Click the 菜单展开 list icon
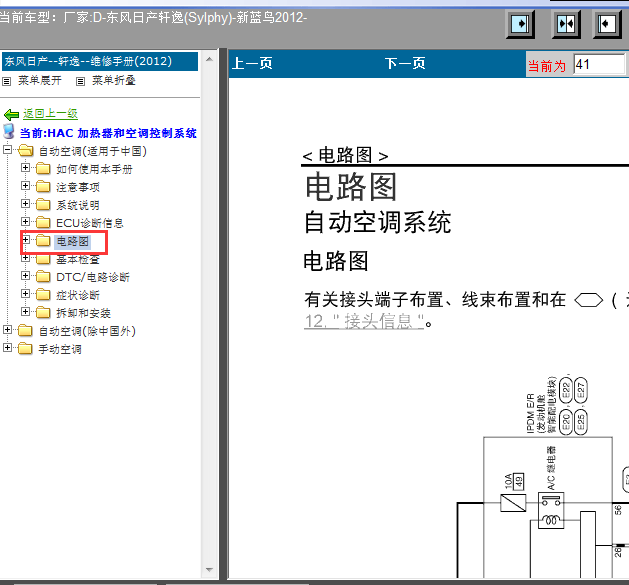 pyautogui.click(x=6, y=81)
